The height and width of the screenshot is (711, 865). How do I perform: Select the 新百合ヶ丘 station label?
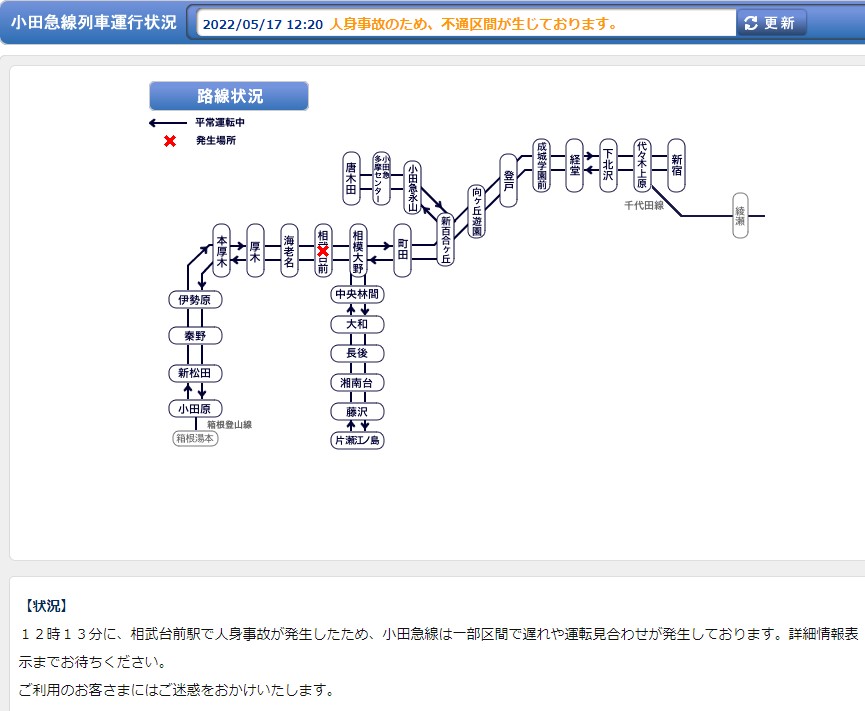point(445,240)
